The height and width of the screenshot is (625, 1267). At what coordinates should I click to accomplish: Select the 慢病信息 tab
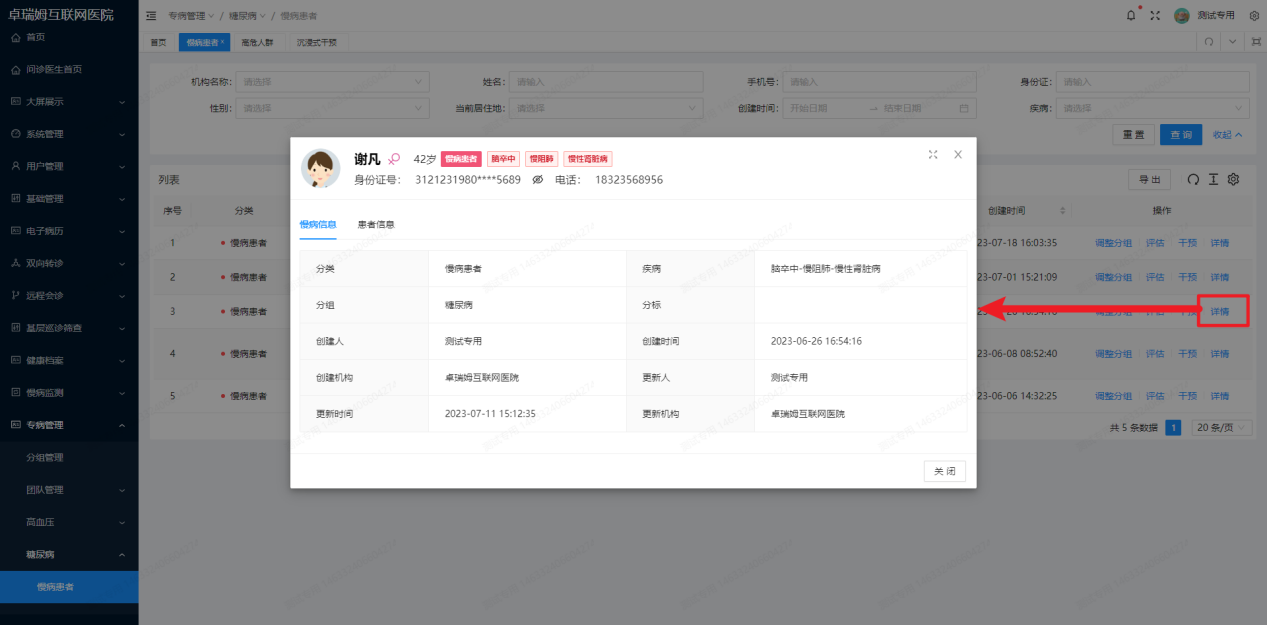(x=318, y=224)
